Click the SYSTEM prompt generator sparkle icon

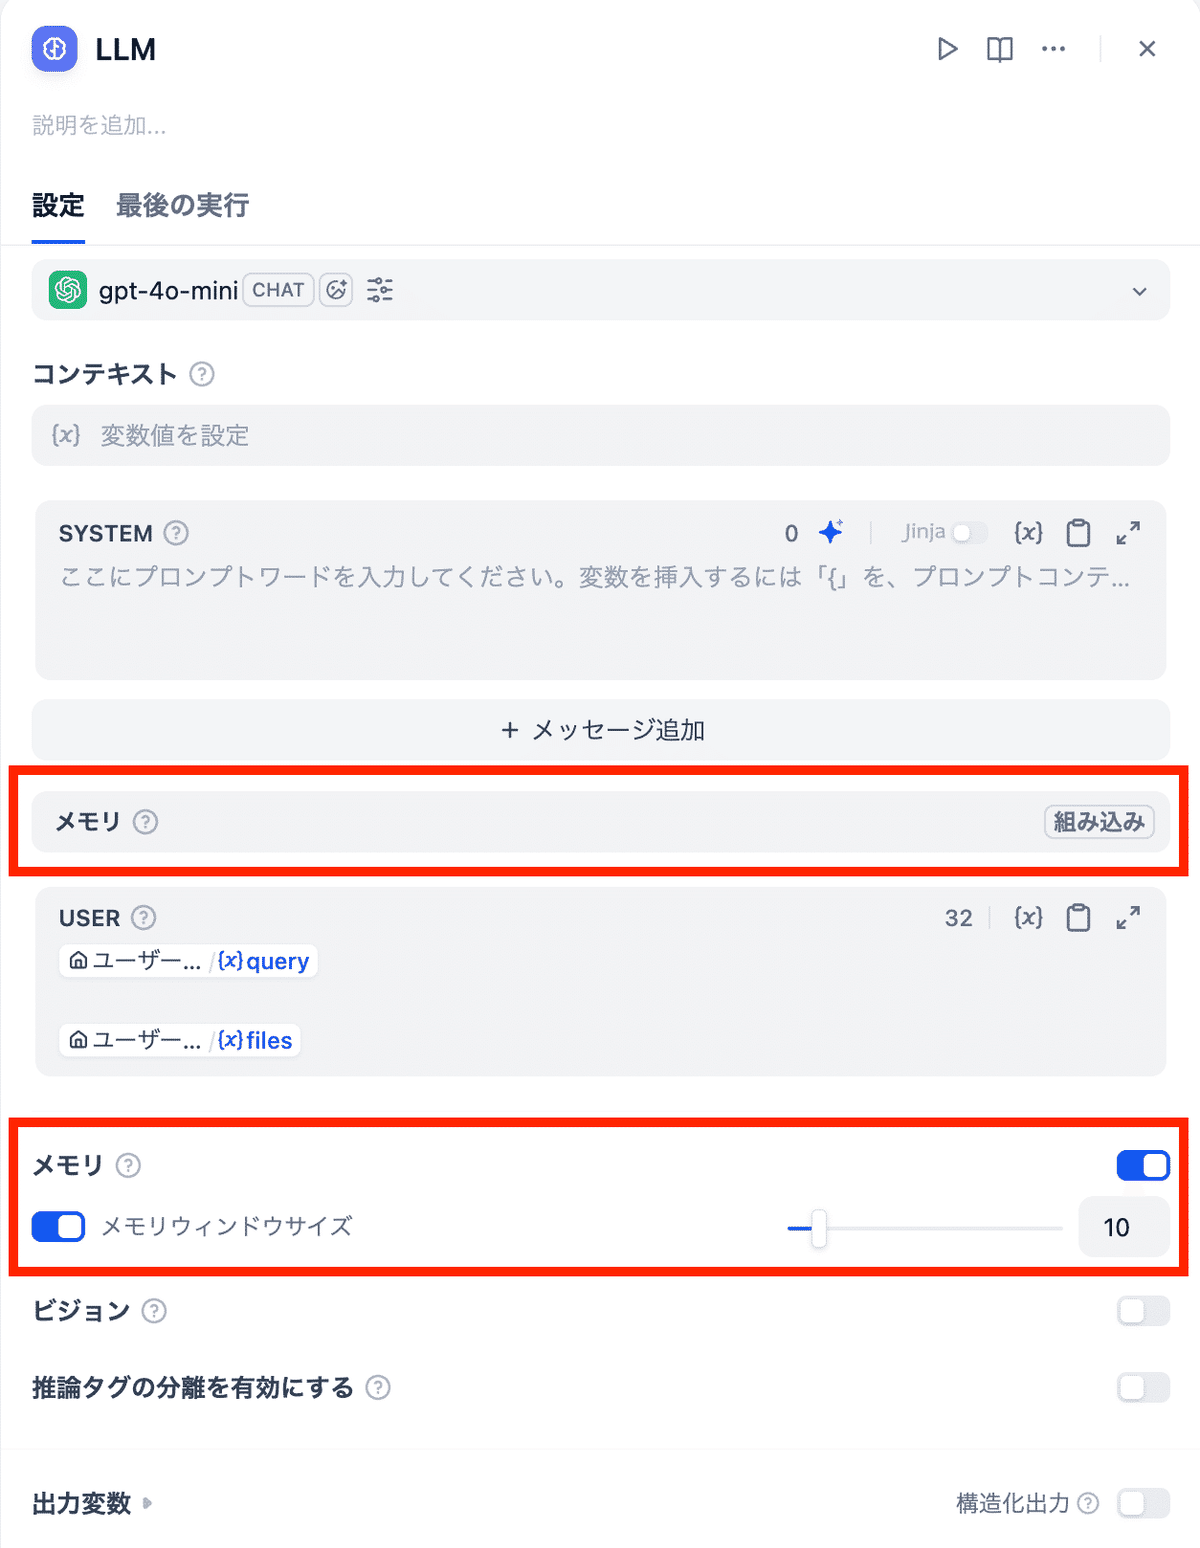[x=830, y=533]
